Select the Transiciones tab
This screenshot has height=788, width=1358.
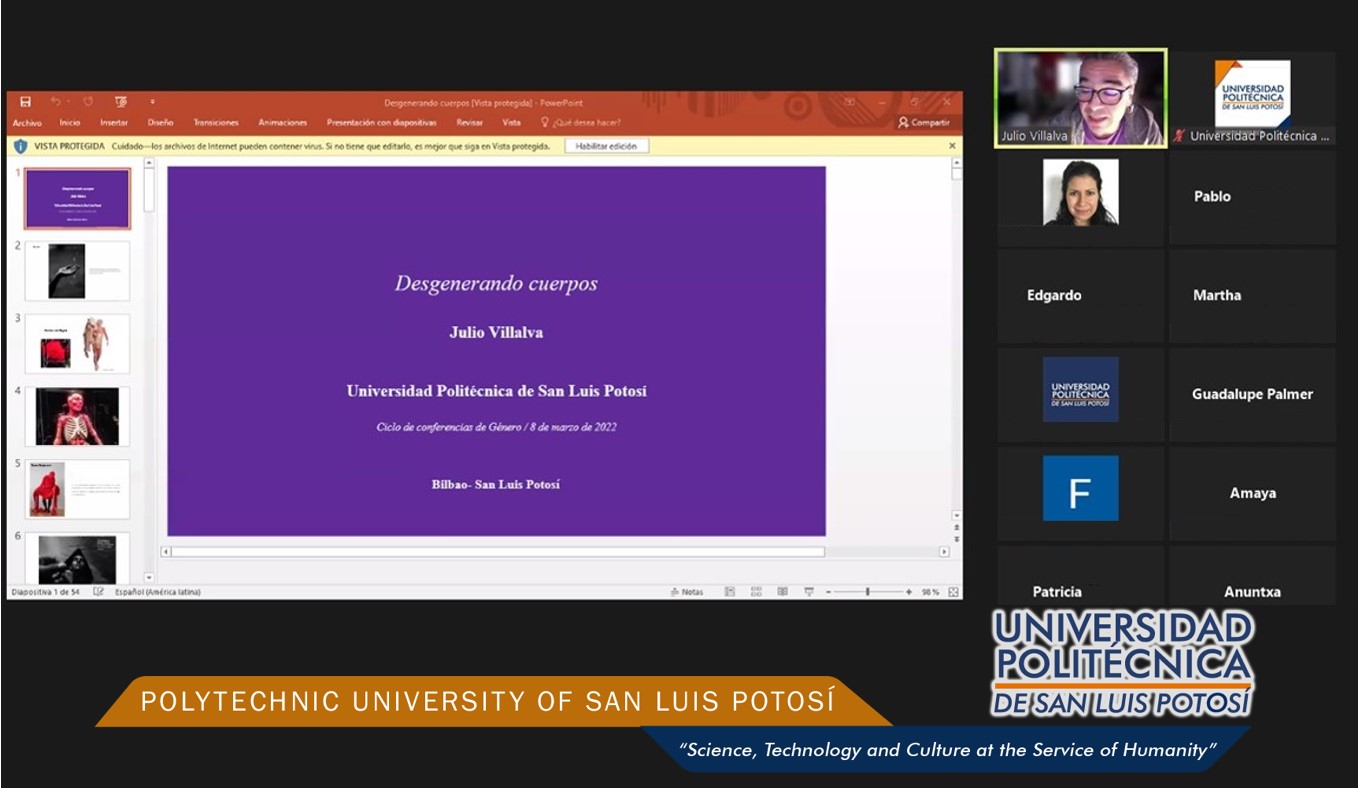pos(216,123)
